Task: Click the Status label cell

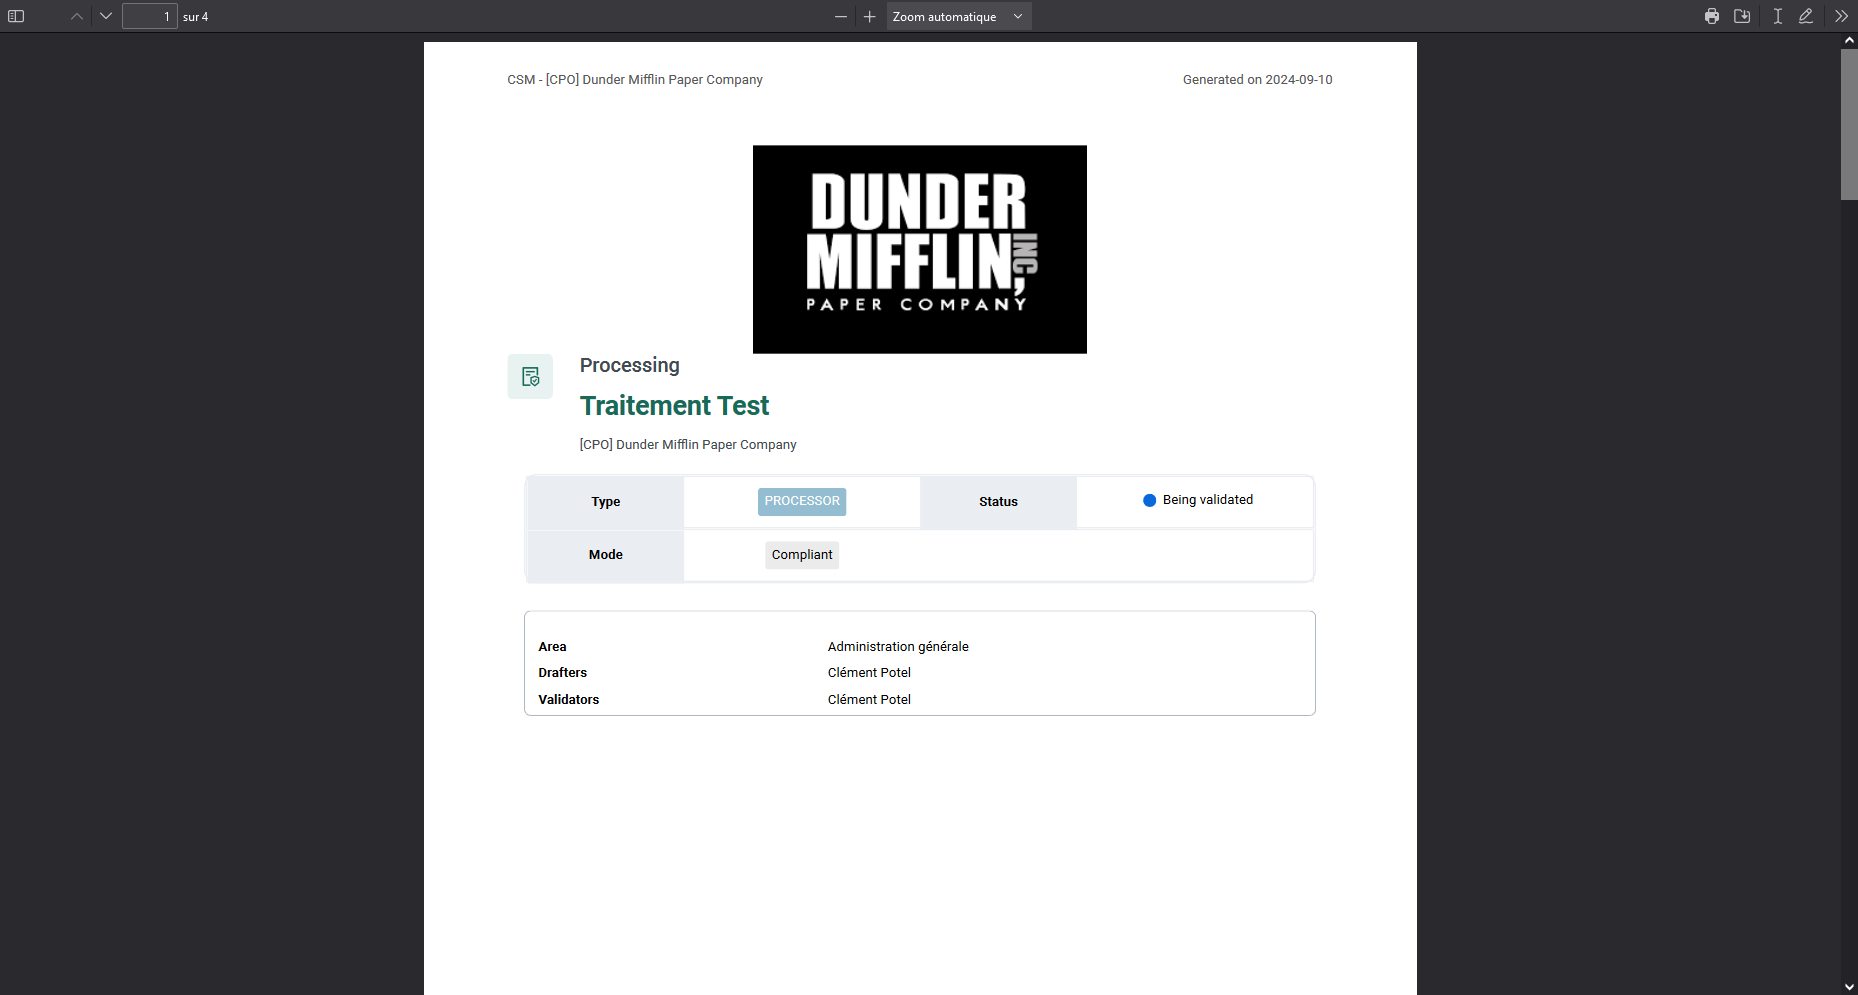Action: point(998,502)
